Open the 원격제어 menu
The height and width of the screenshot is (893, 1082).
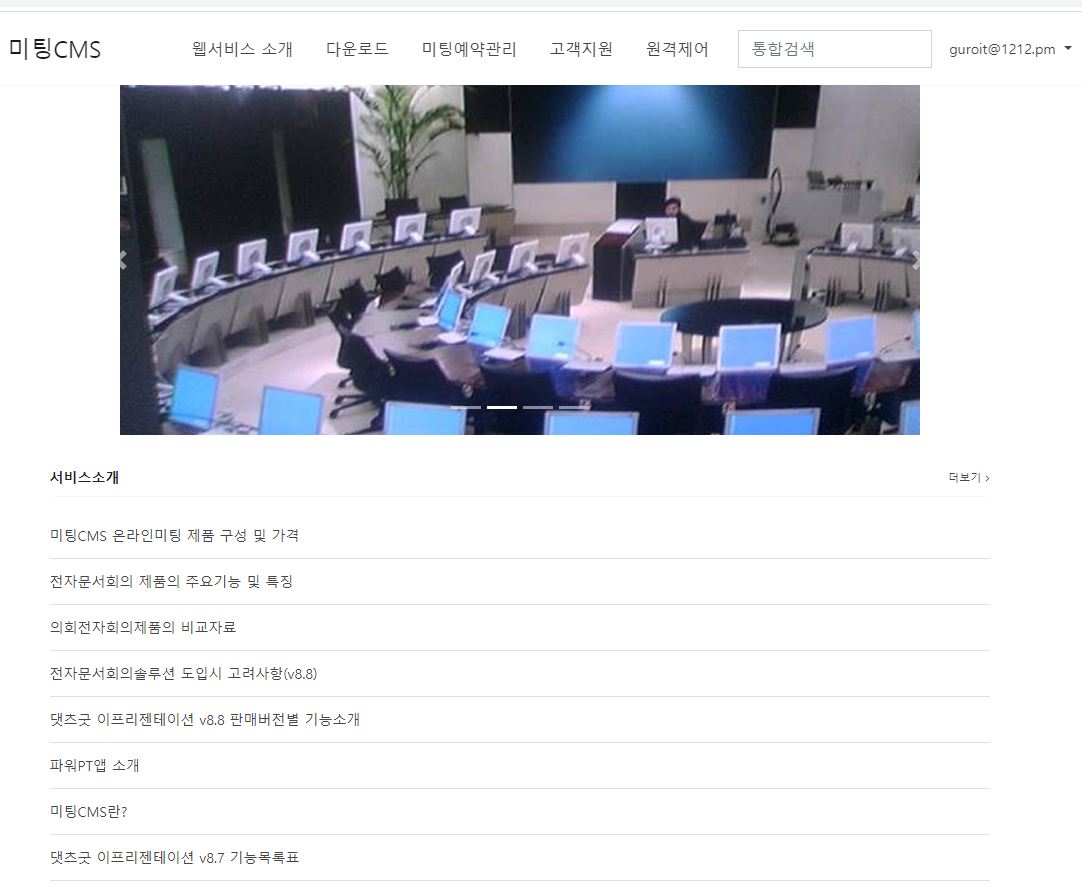(678, 49)
